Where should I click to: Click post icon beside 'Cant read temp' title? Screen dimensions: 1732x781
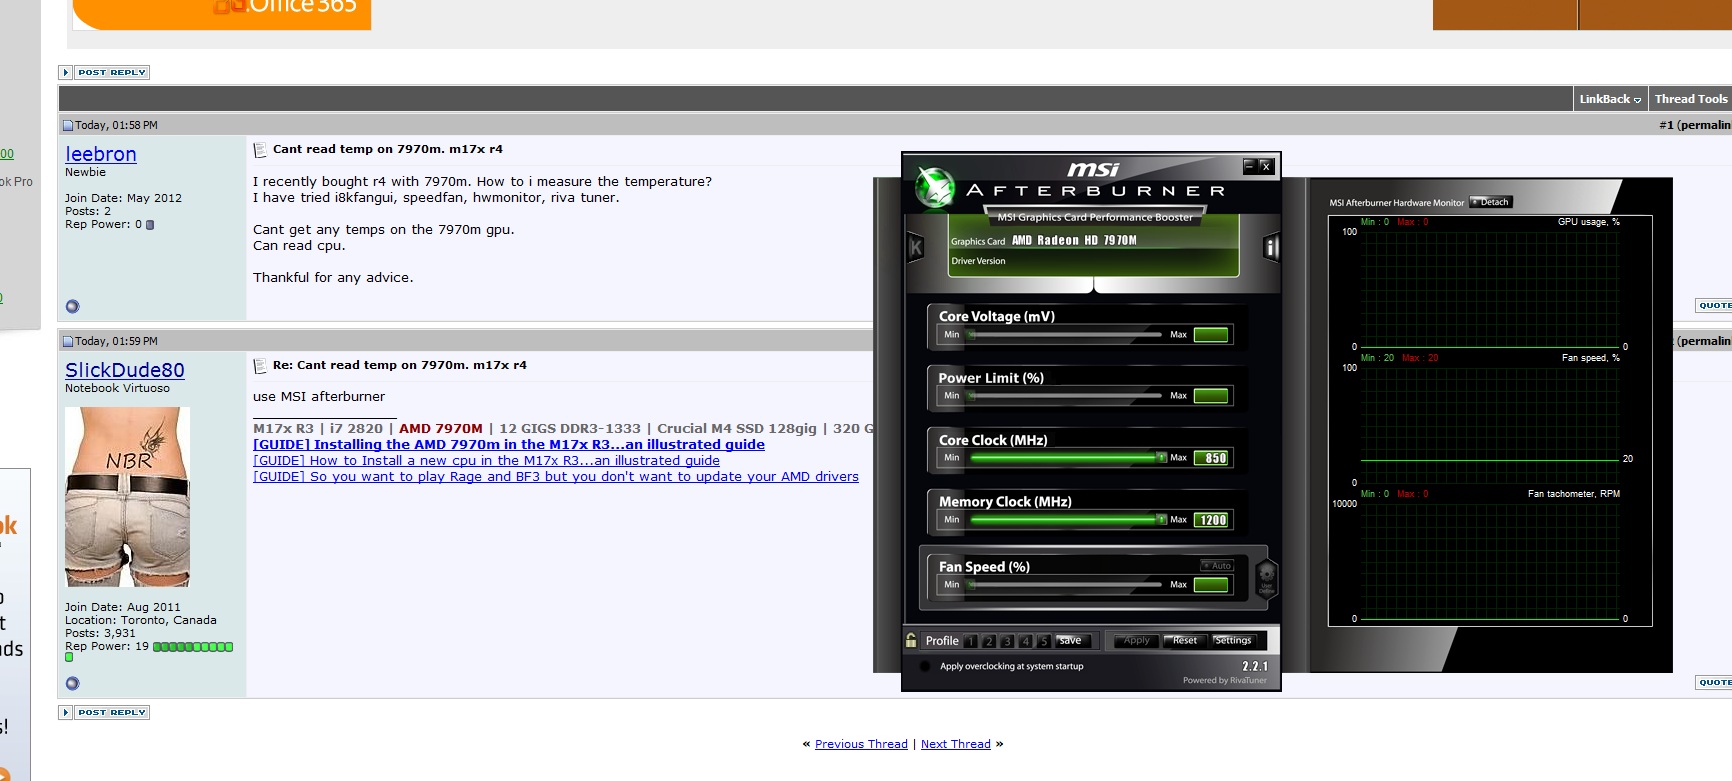(260, 150)
